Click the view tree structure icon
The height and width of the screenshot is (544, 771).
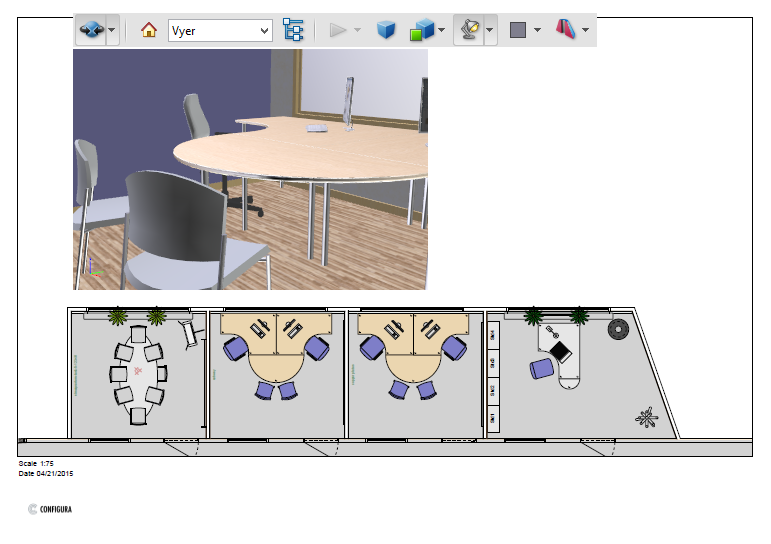(x=293, y=30)
